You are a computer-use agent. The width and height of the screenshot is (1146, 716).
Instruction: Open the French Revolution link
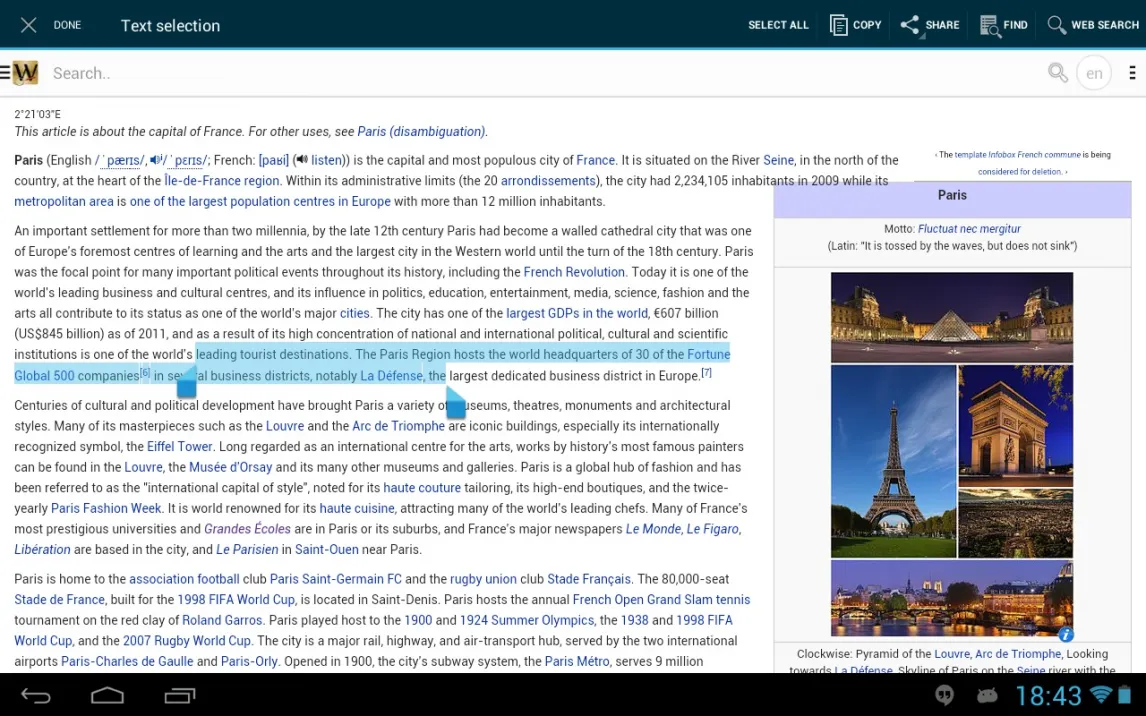click(574, 272)
